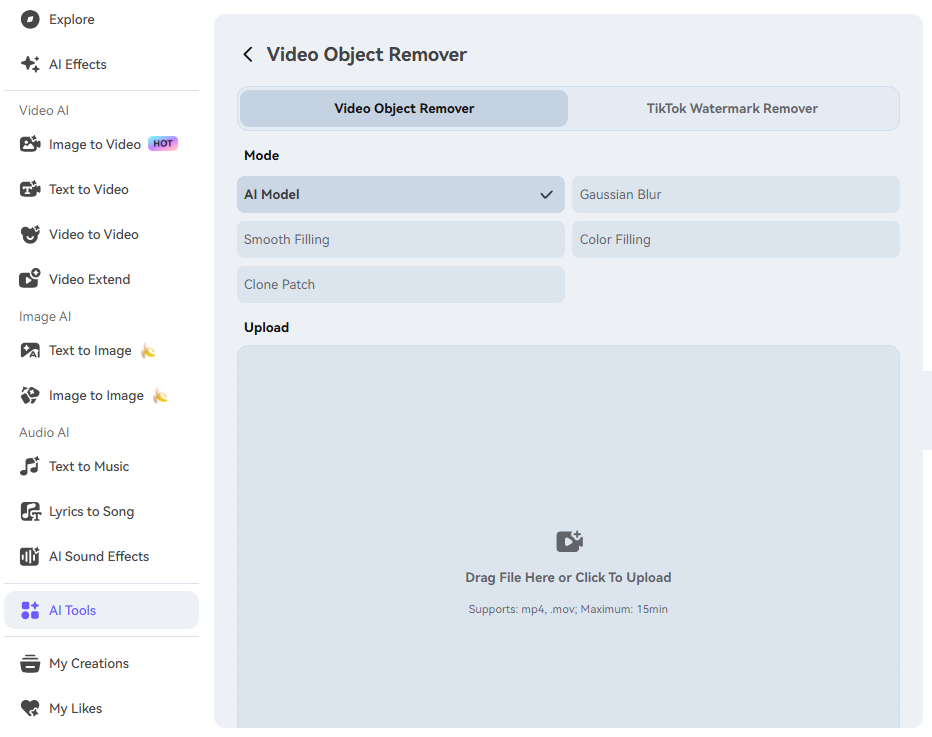The height and width of the screenshot is (737, 932).
Task: Switch to TikTok Watermark Remover tab
Action: 732,109
